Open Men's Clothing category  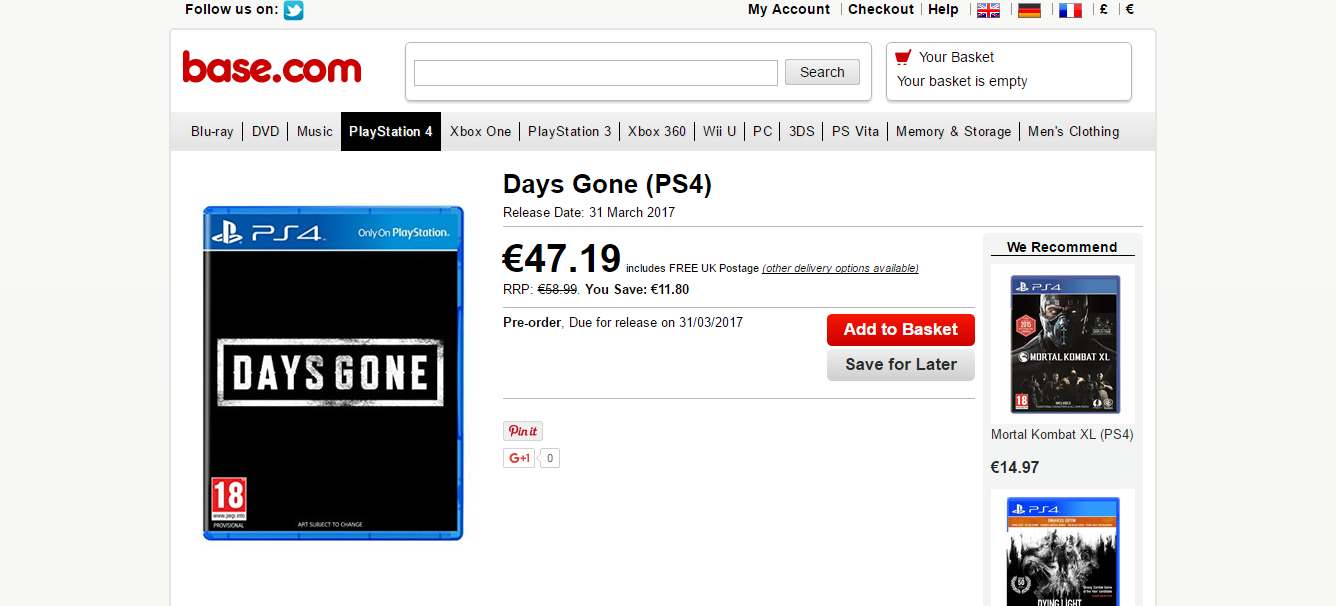[1073, 131]
